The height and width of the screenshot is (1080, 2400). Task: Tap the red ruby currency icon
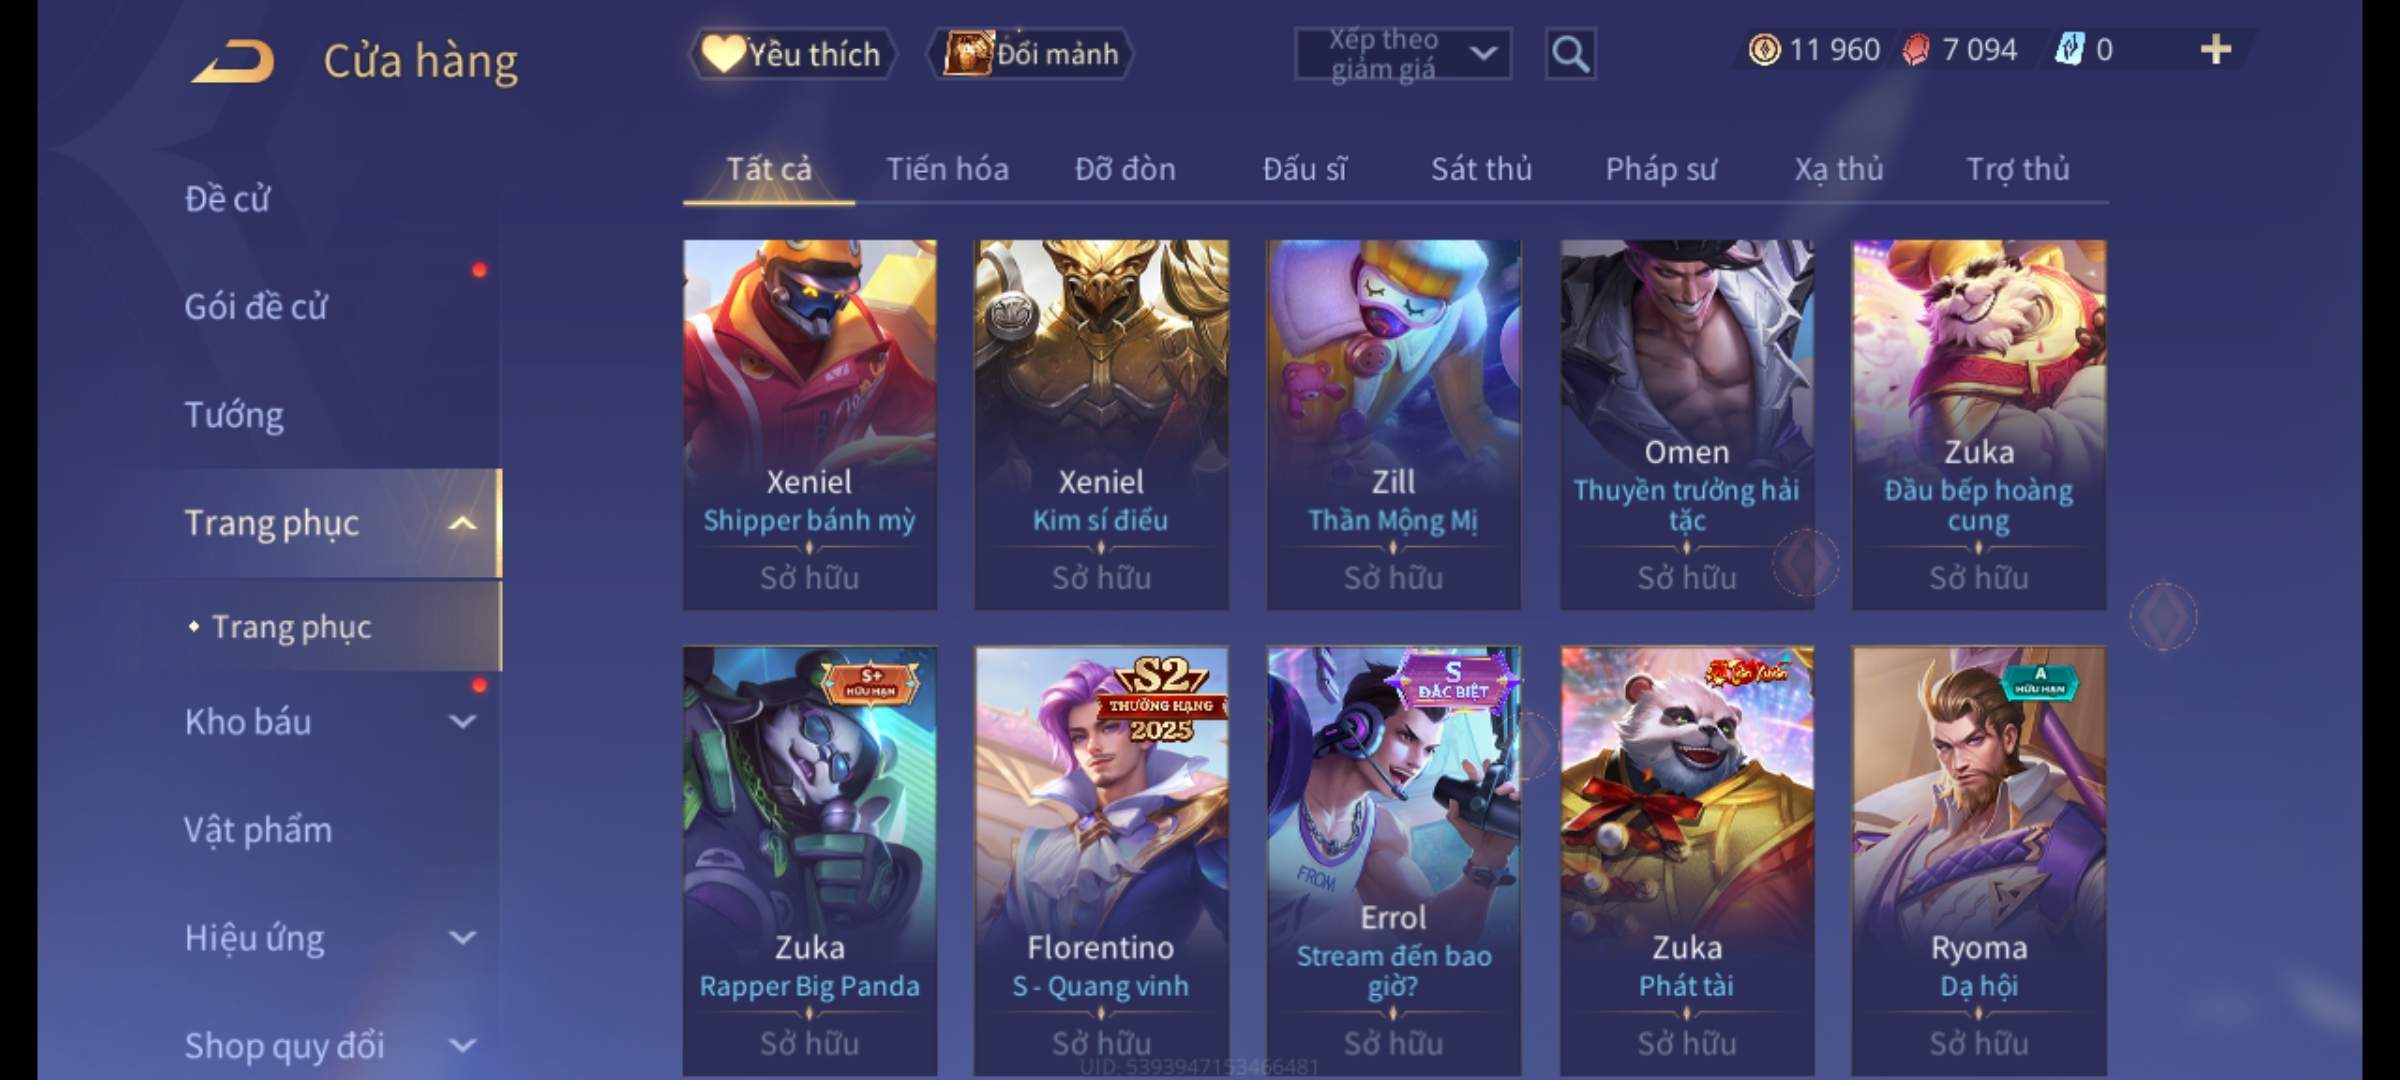[x=1915, y=50]
